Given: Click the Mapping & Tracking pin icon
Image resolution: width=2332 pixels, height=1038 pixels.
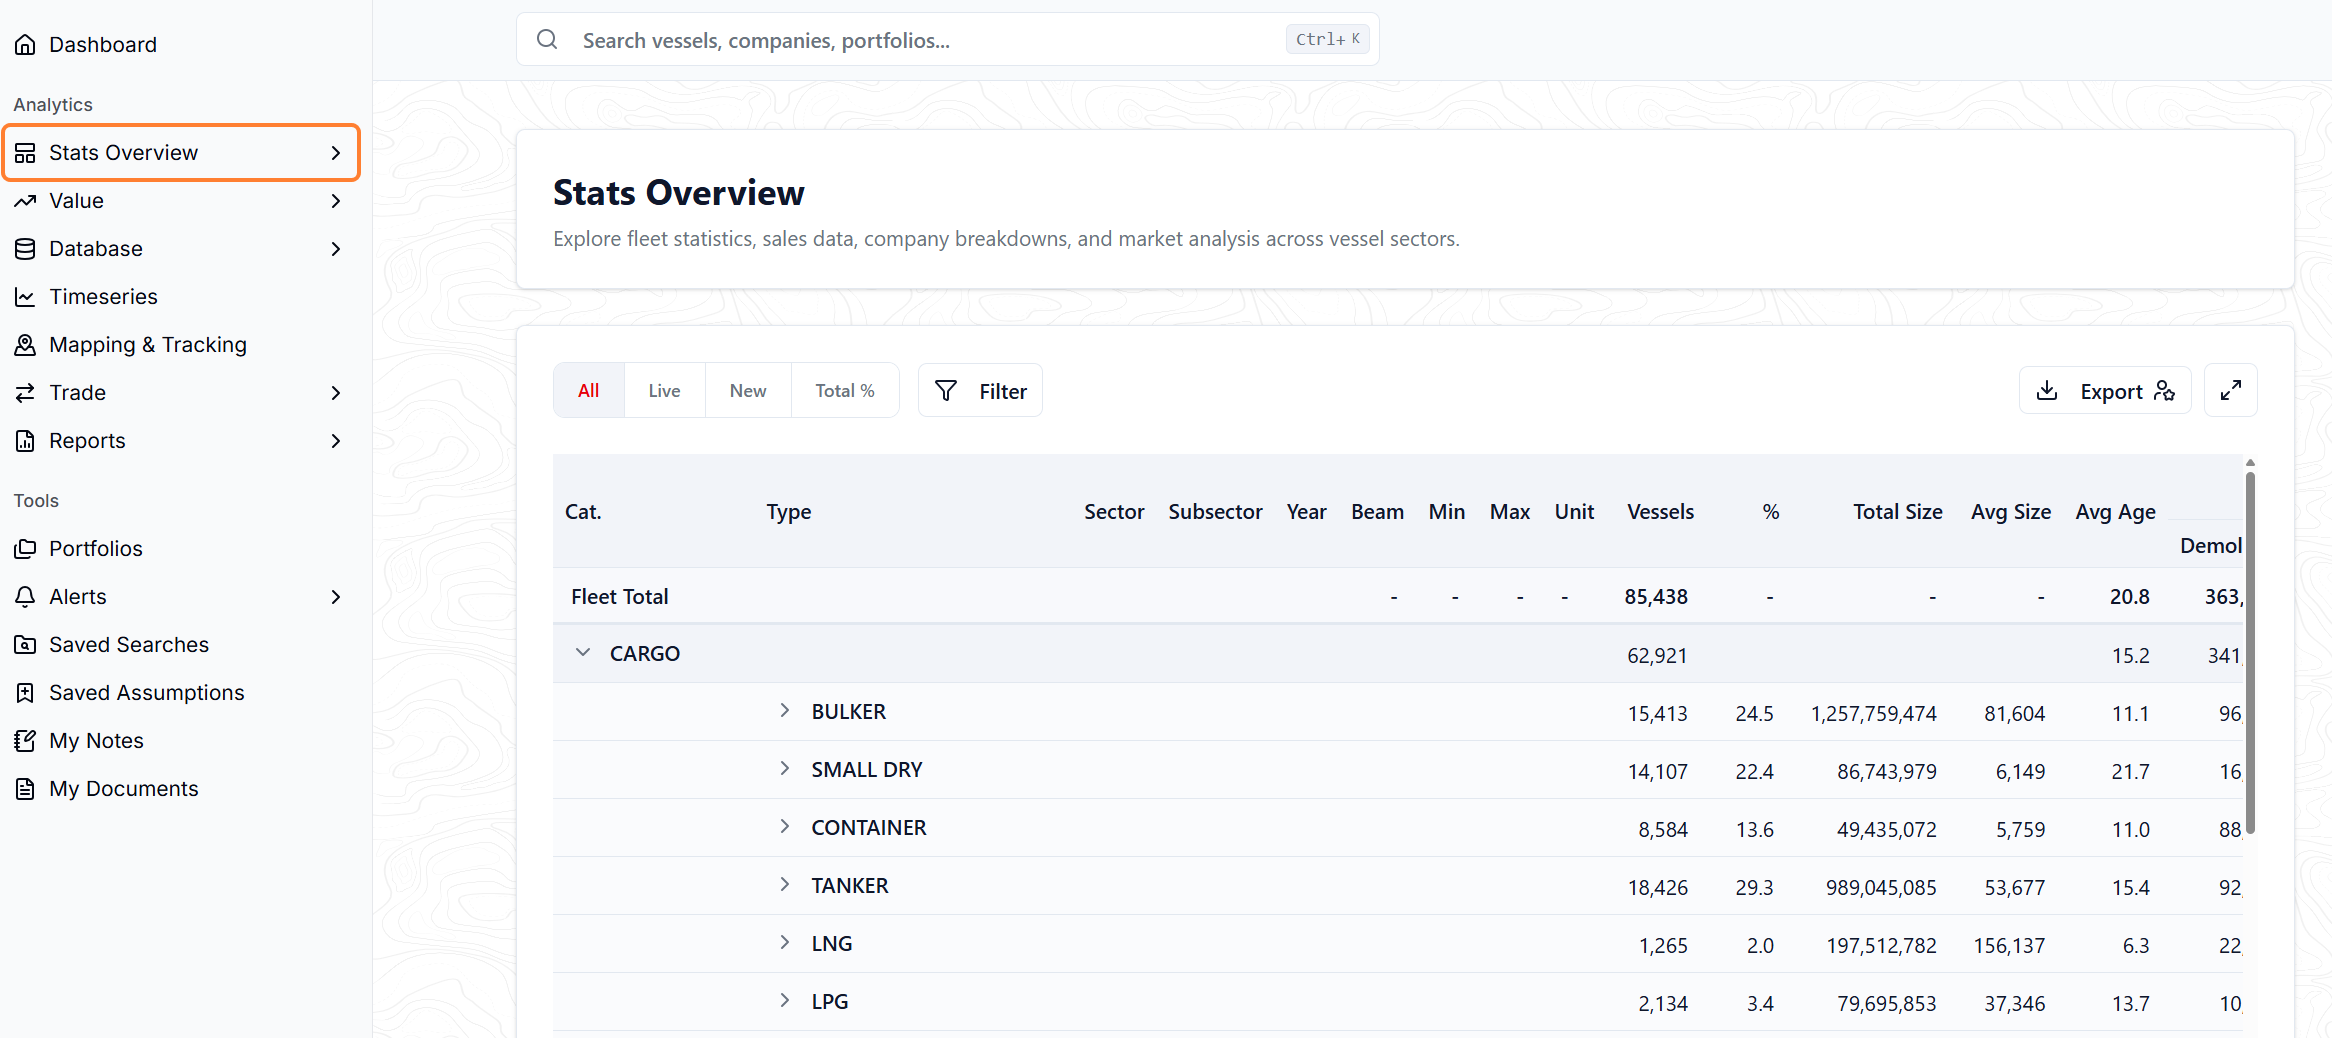Looking at the screenshot, I should [25, 345].
